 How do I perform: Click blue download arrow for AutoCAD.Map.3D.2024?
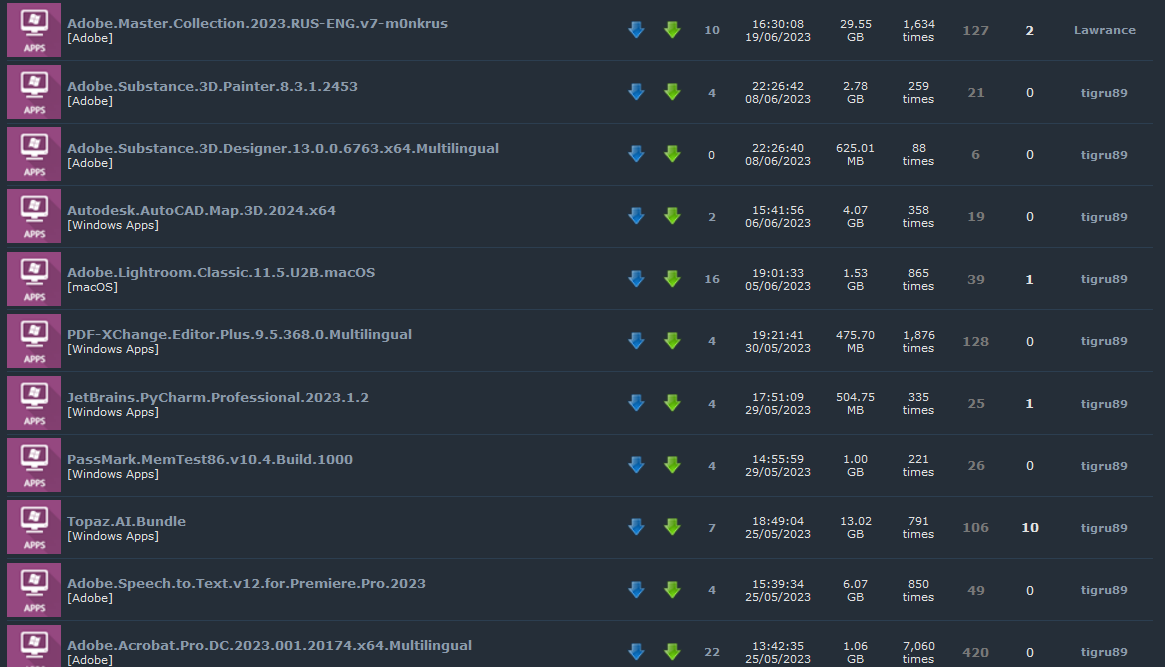click(636, 216)
